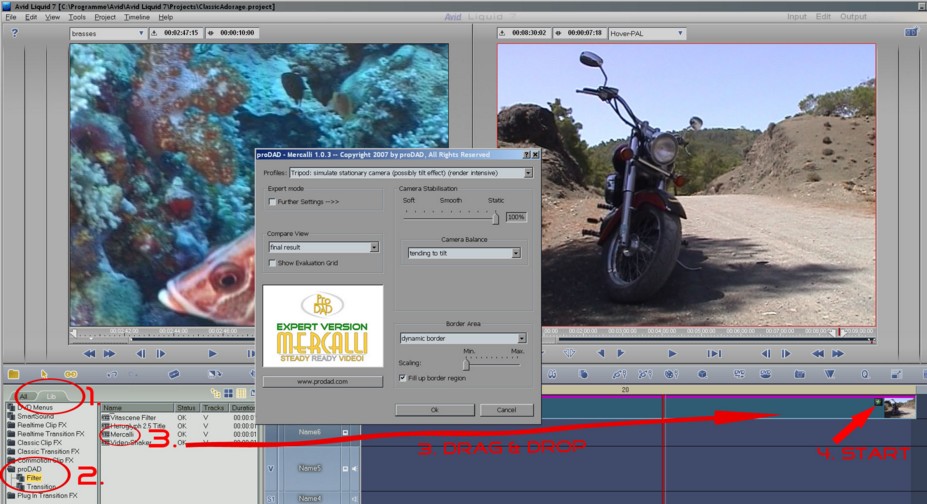Click the question mark help icon at top left
The image size is (927, 504).
(x=14, y=33)
